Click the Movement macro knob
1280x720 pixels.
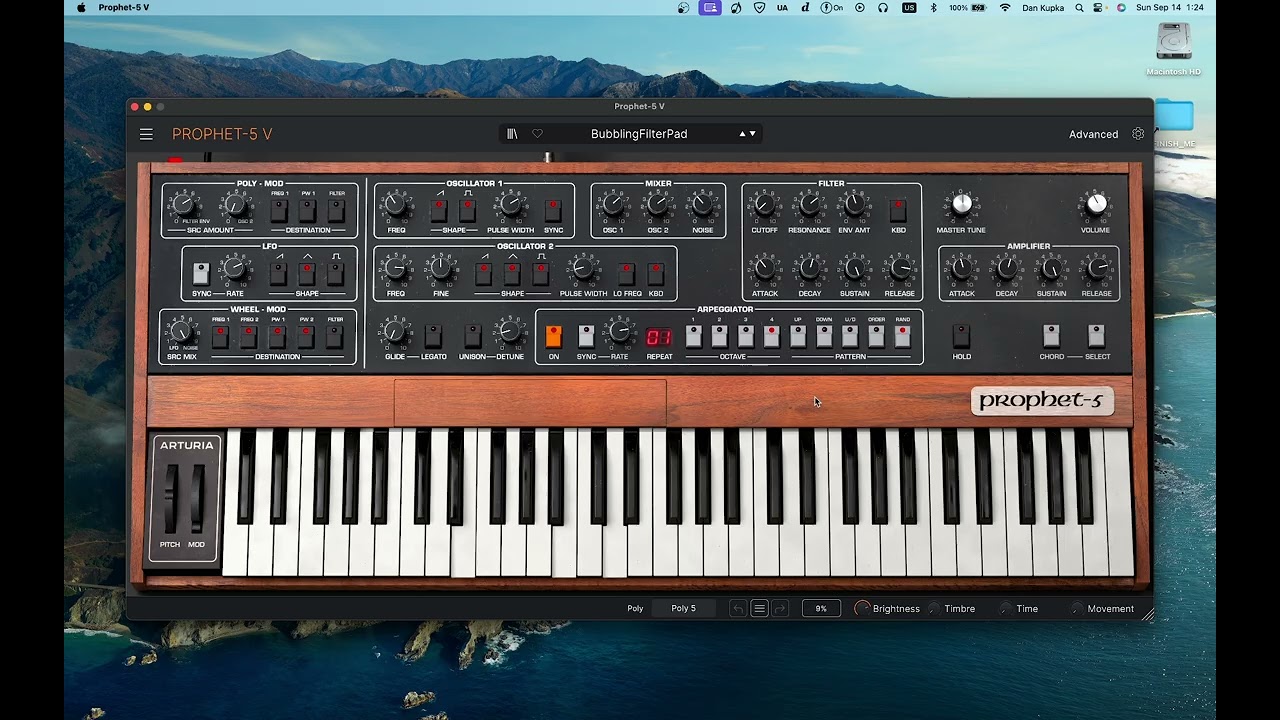coord(1077,608)
